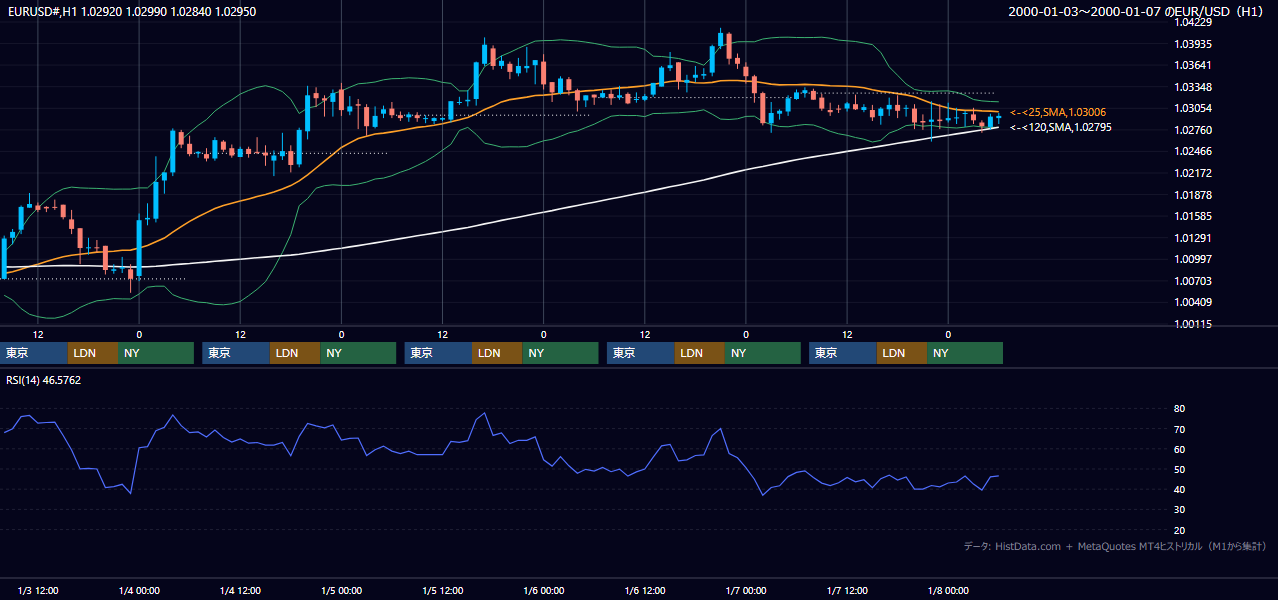Click the white 120 SMA 1.02795 label
This screenshot has height=600, width=1278.
1060,127
